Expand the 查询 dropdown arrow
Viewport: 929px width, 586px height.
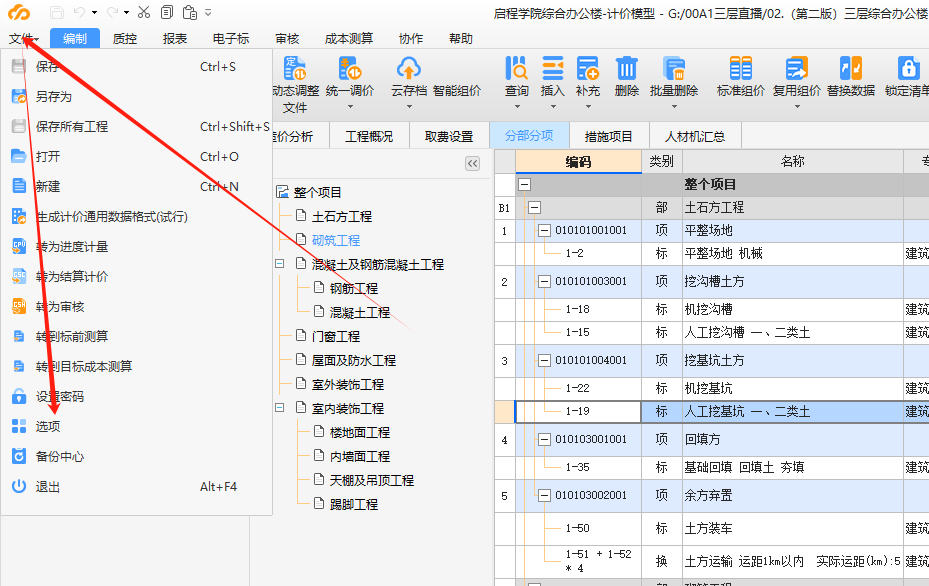(x=517, y=107)
